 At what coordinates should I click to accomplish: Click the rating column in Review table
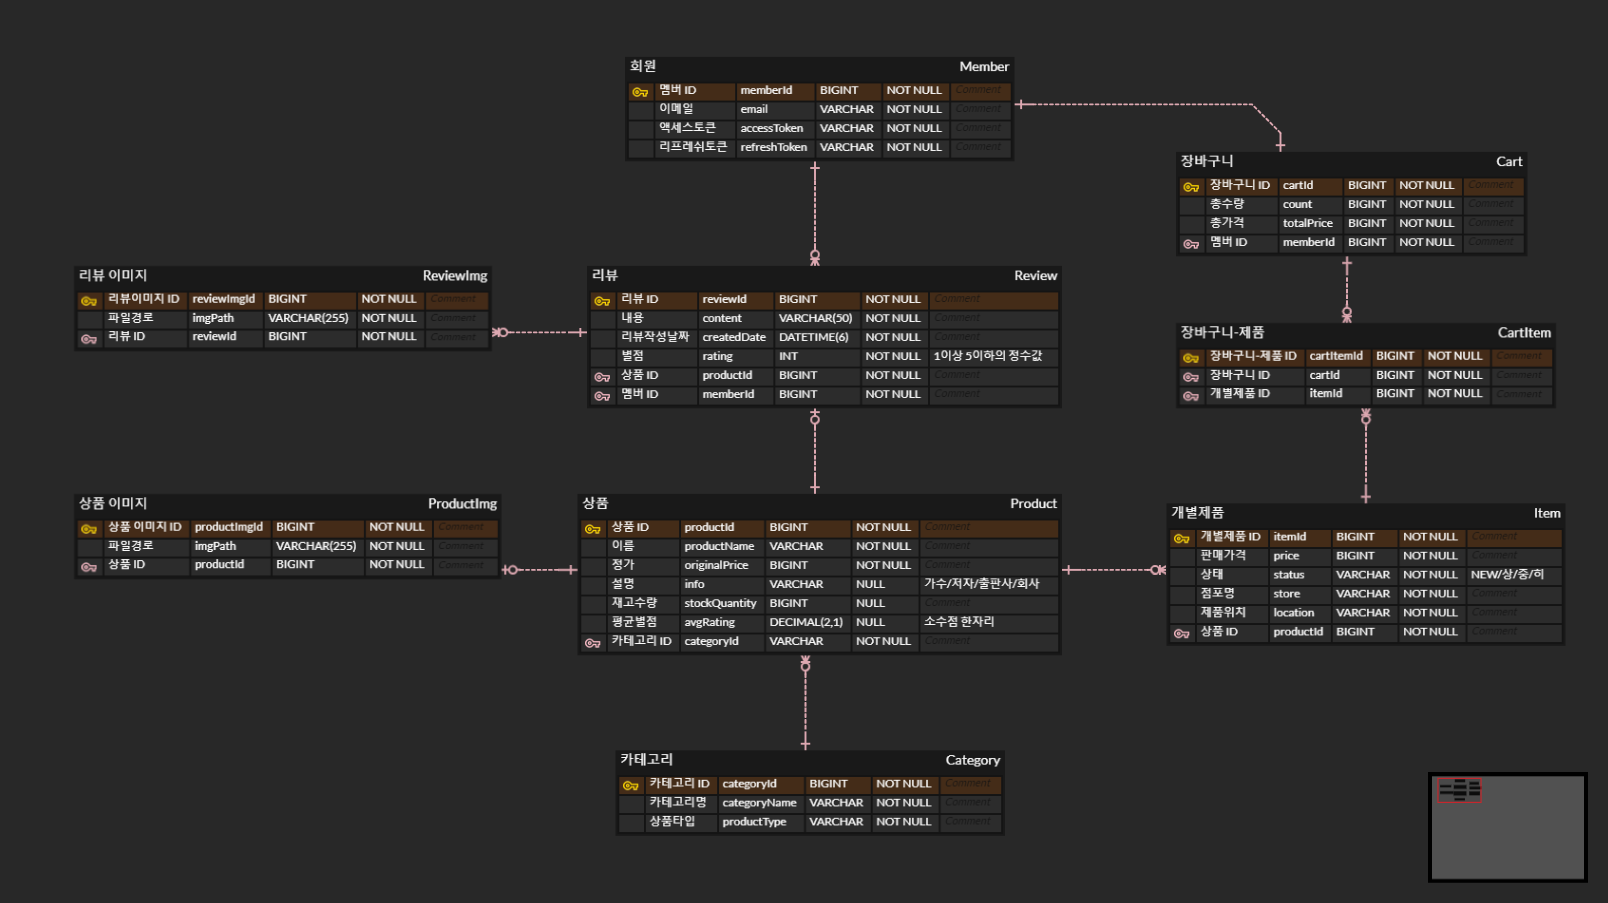coord(717,357)
